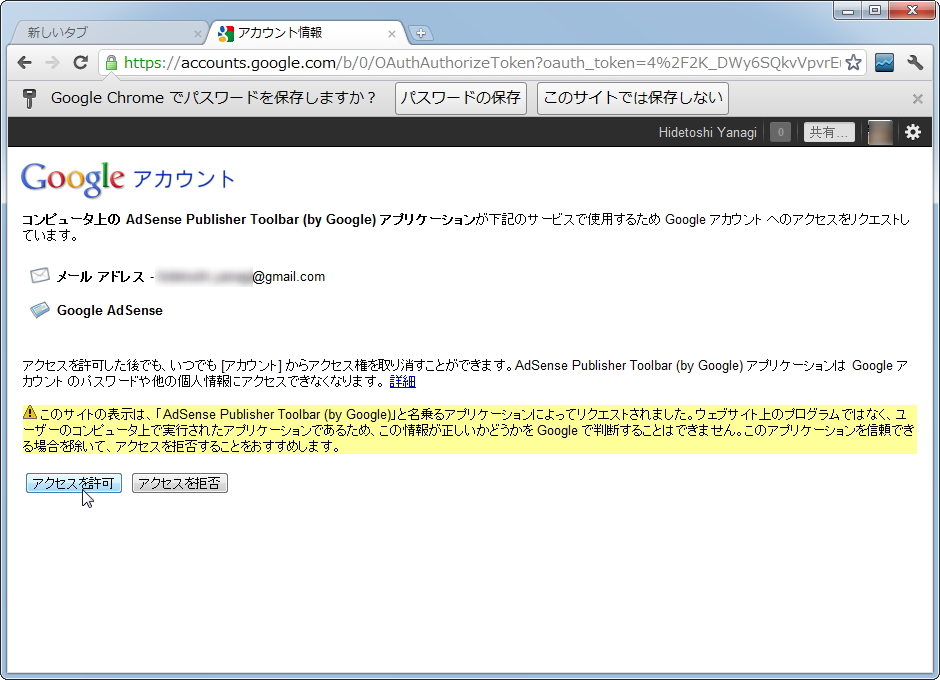940x680 pixels.
Task: Open the Chrome wrench menu
Action: click(915, 62)
